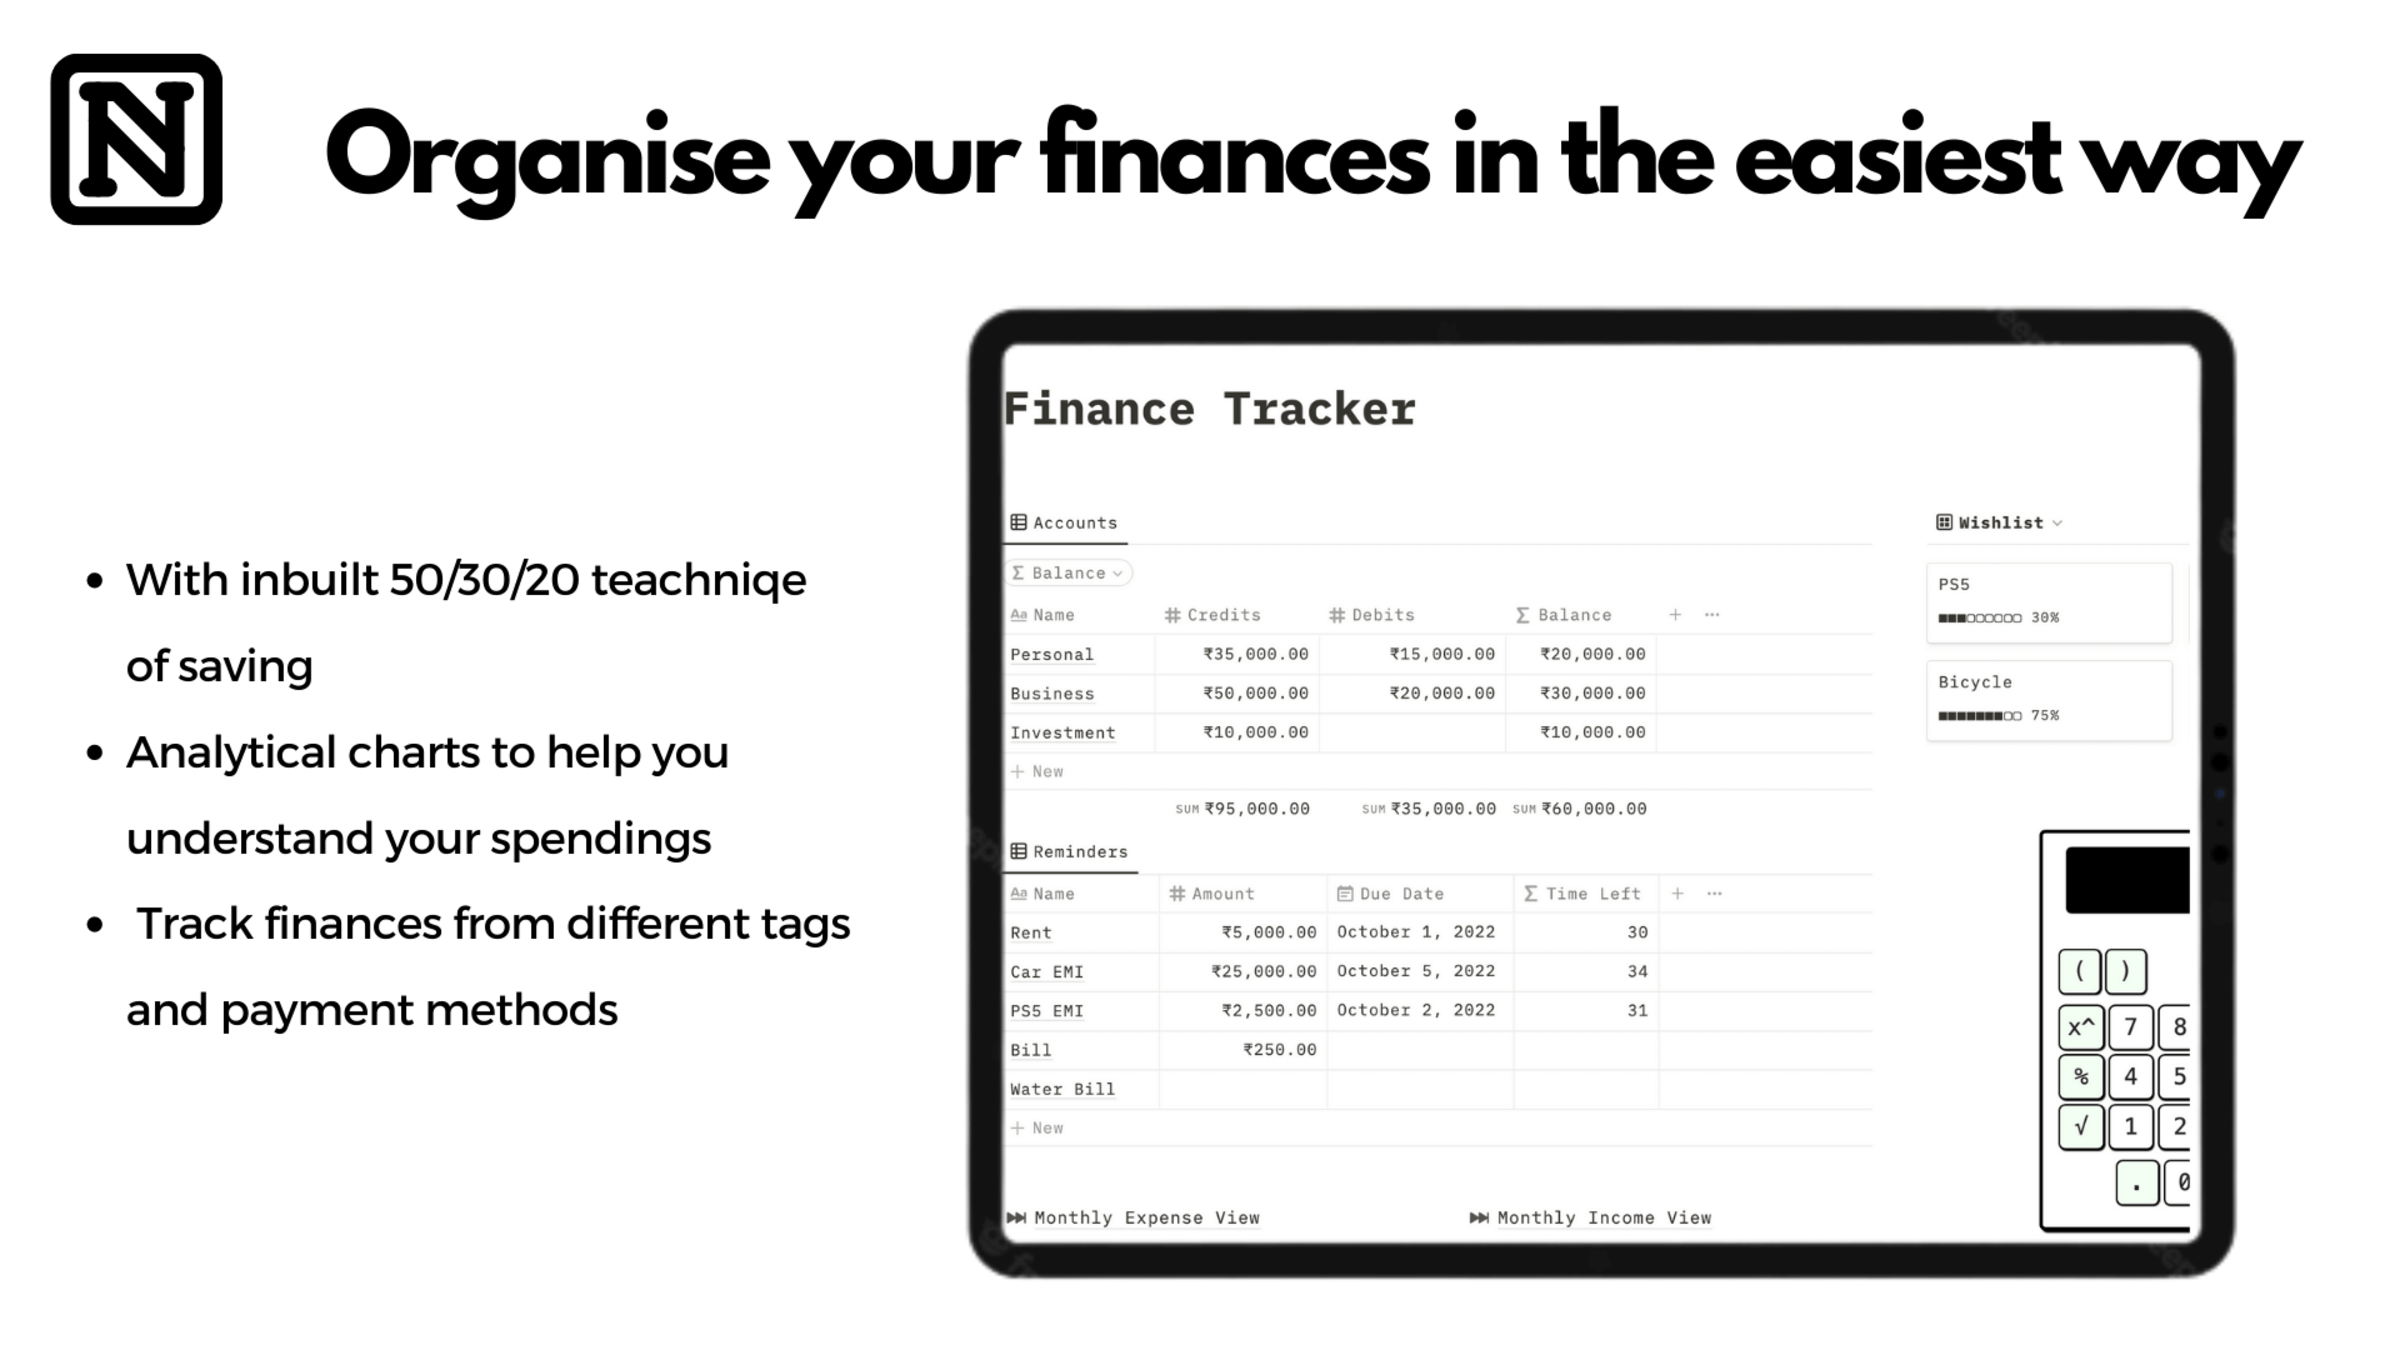Click the Credits column header

(1216, 613)
